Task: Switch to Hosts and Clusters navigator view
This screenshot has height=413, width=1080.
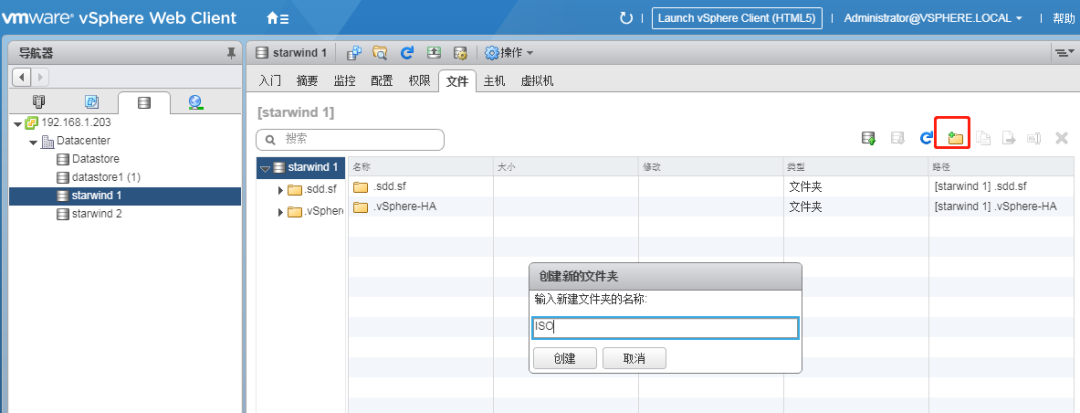Action: [x=39, y=103]
